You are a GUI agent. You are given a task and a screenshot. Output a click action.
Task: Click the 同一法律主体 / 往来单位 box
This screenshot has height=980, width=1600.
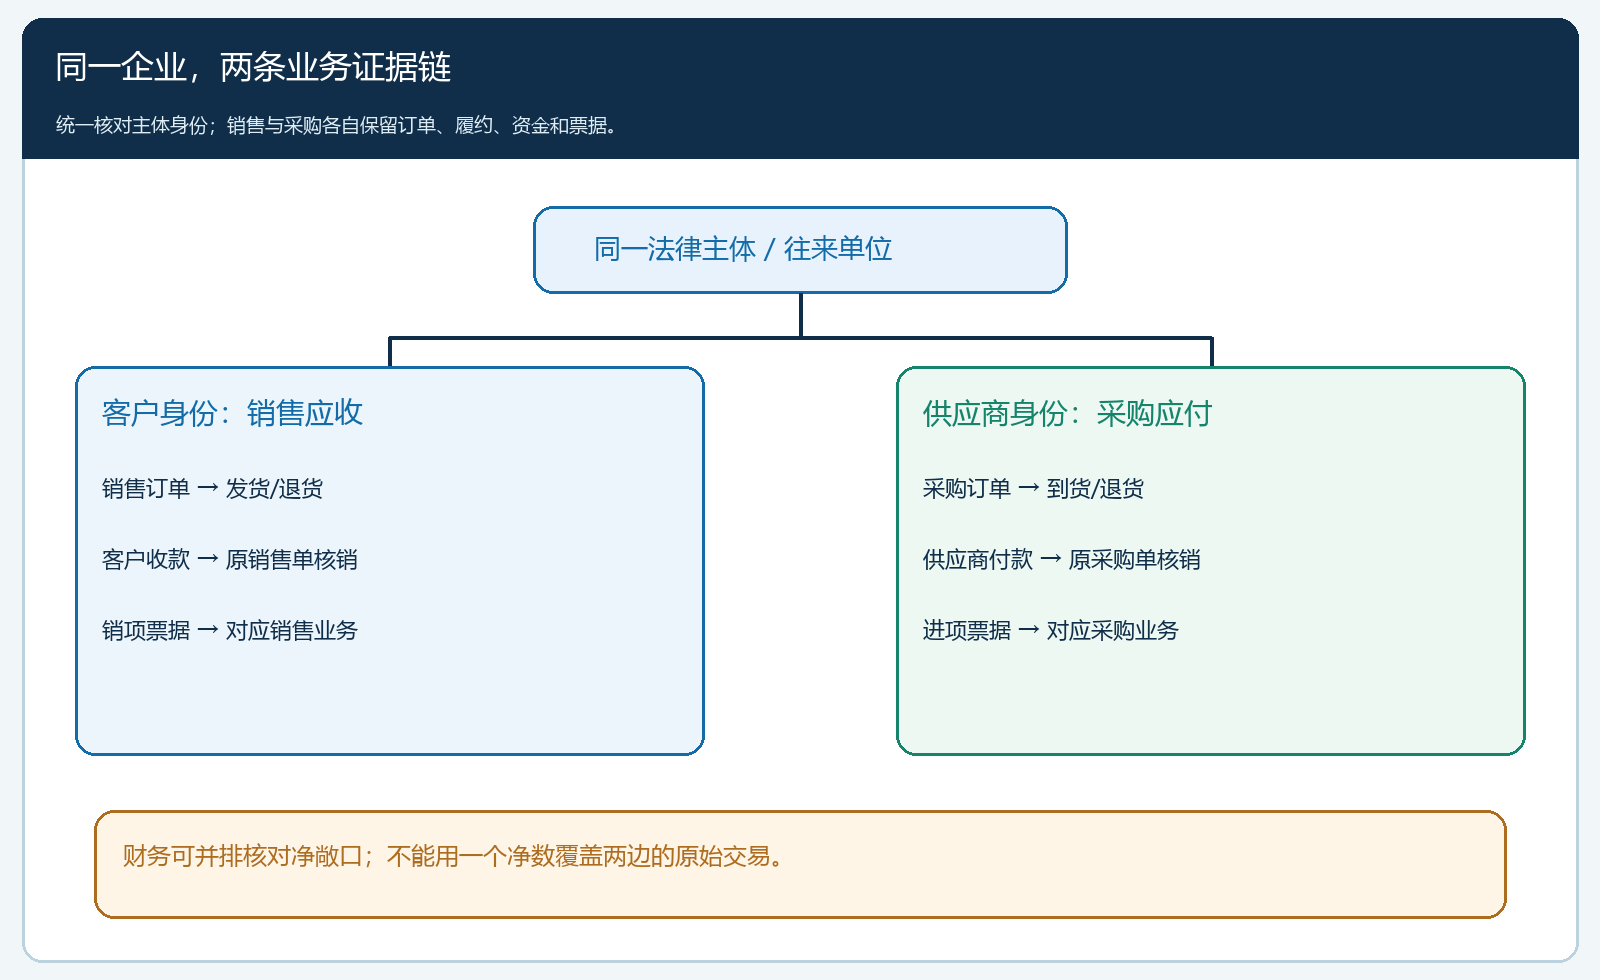(800, 250)
